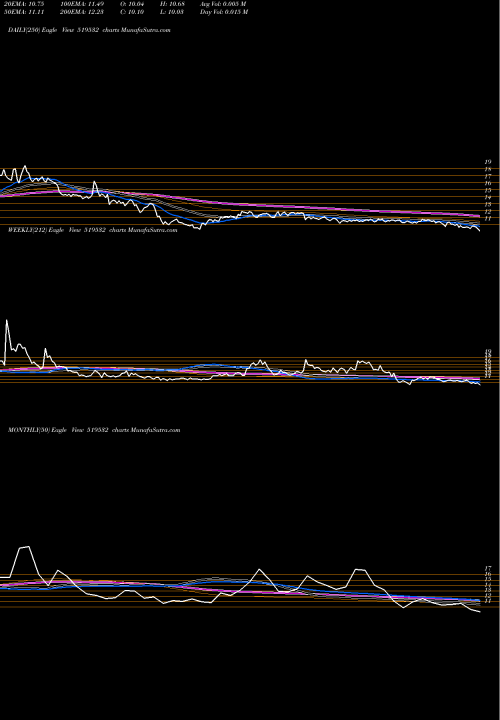Image resolution: width=500 pixels, height=720 pixels.
Task: Click the Avg Vol readout
Action: (223, 4)
